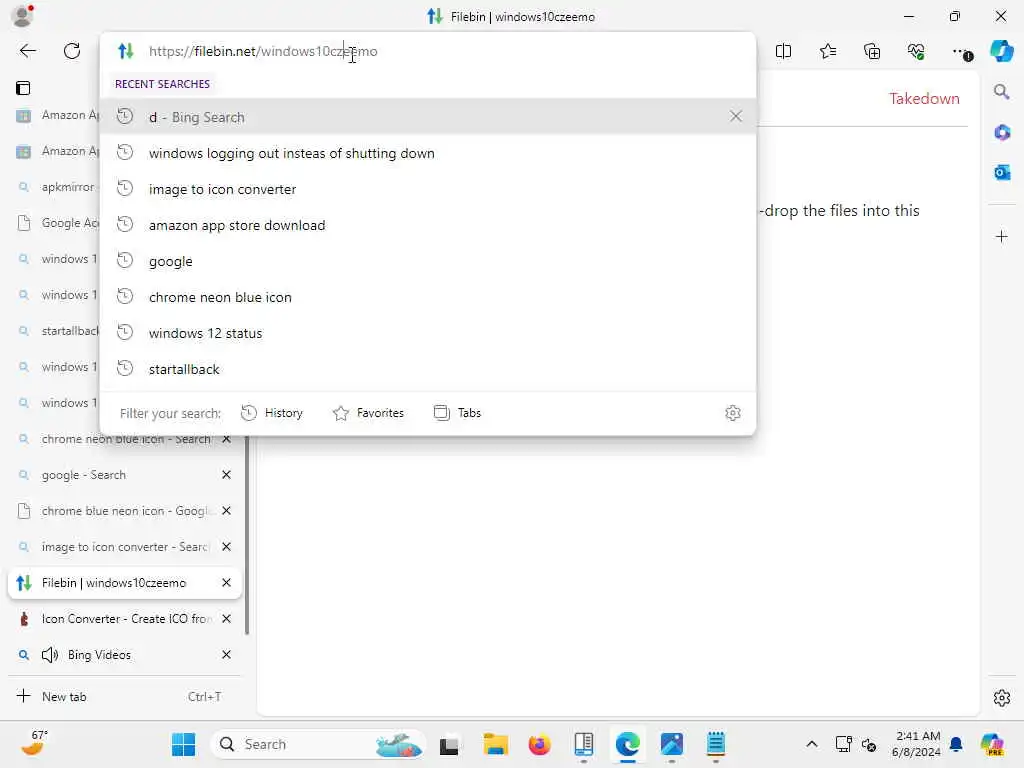Switch to 'Icon Converter - Create ICO' tab
Viewport: 1024px width, 768px height.
[124, 618]
